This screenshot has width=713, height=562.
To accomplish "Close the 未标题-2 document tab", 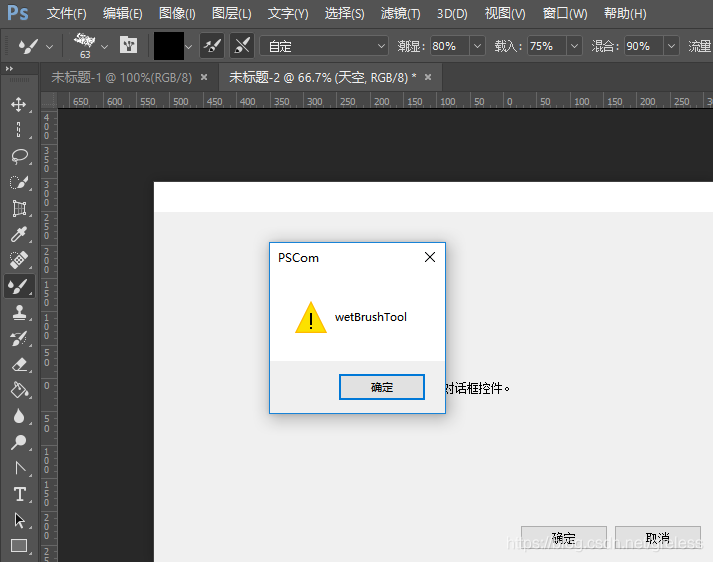I will pyautogui.click(x=428, y=77).
